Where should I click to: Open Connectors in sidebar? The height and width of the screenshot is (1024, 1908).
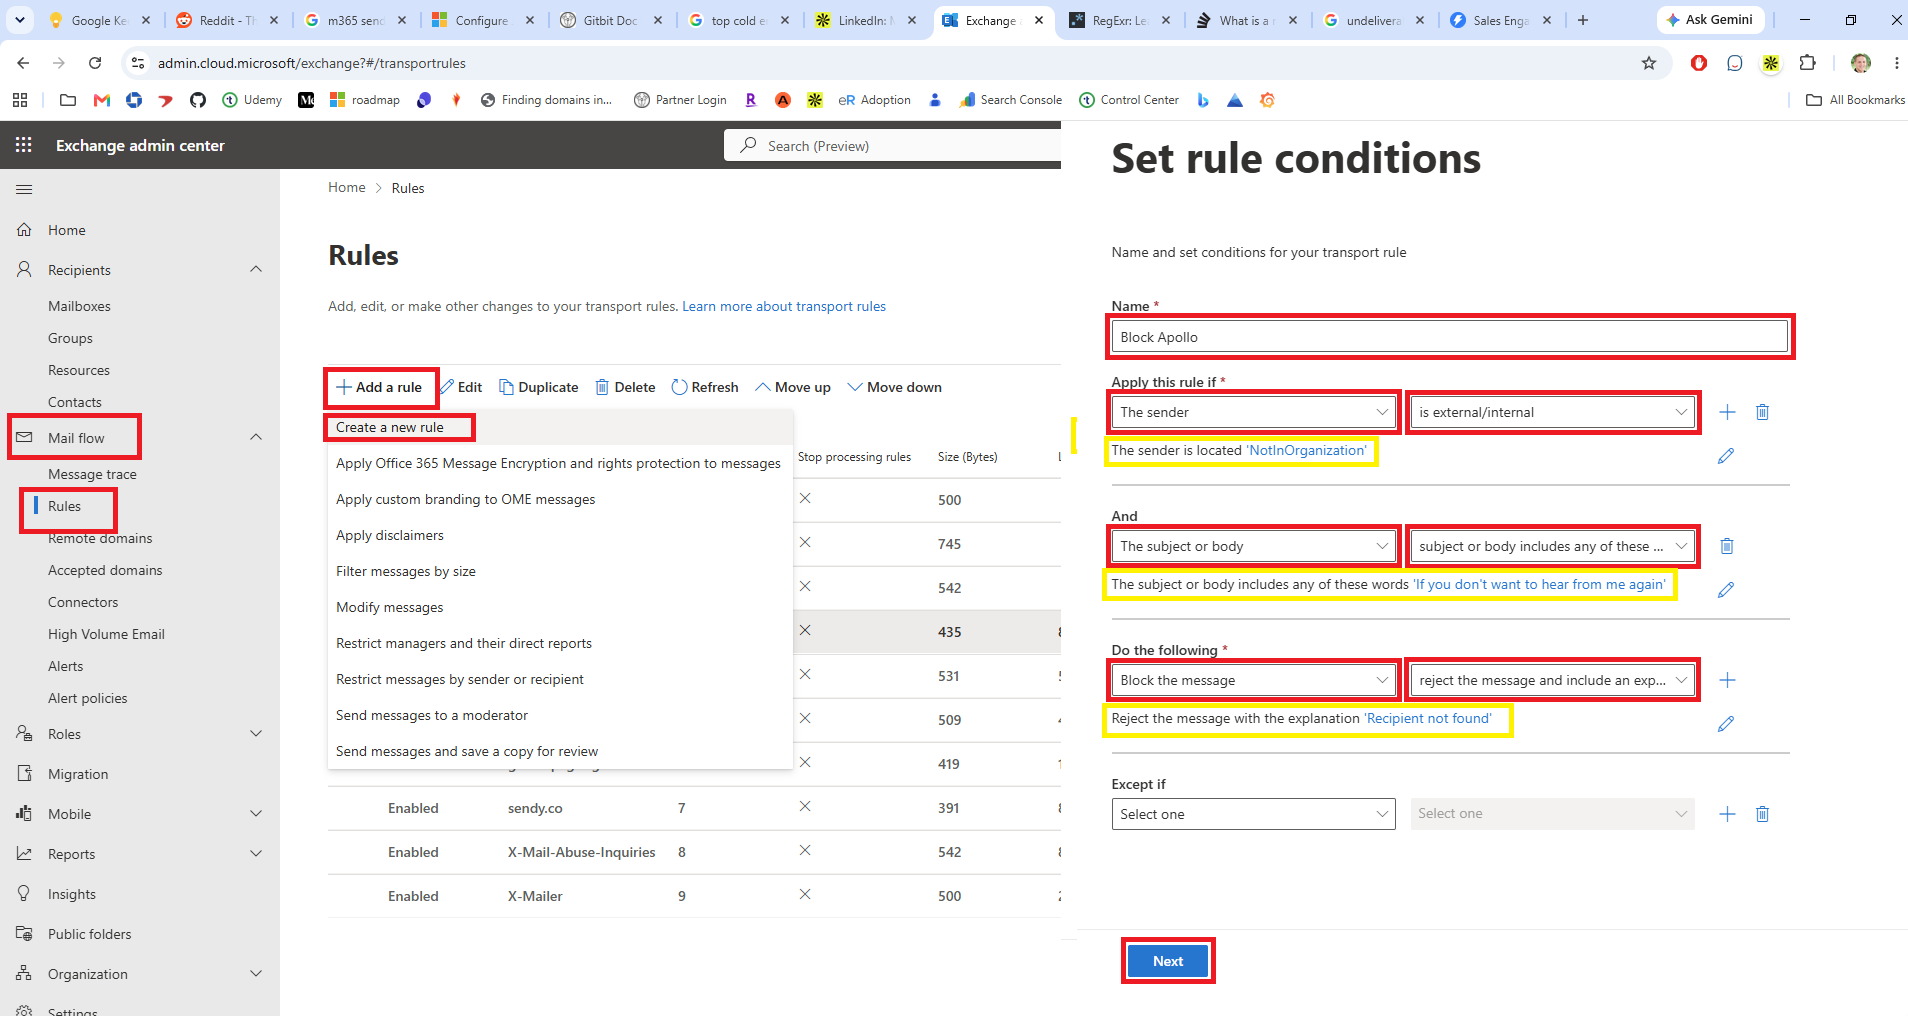tap(83, 602)
